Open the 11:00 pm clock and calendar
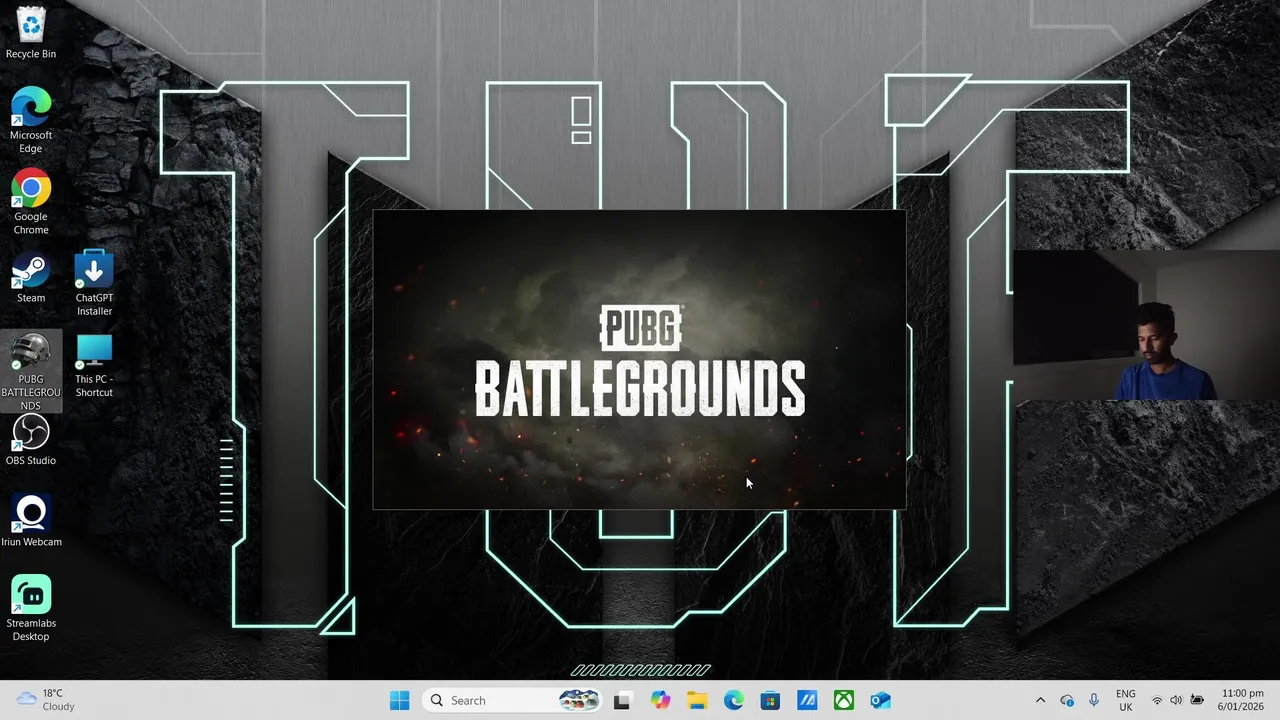This screenshot has height=720, width=1280. 1241,700
